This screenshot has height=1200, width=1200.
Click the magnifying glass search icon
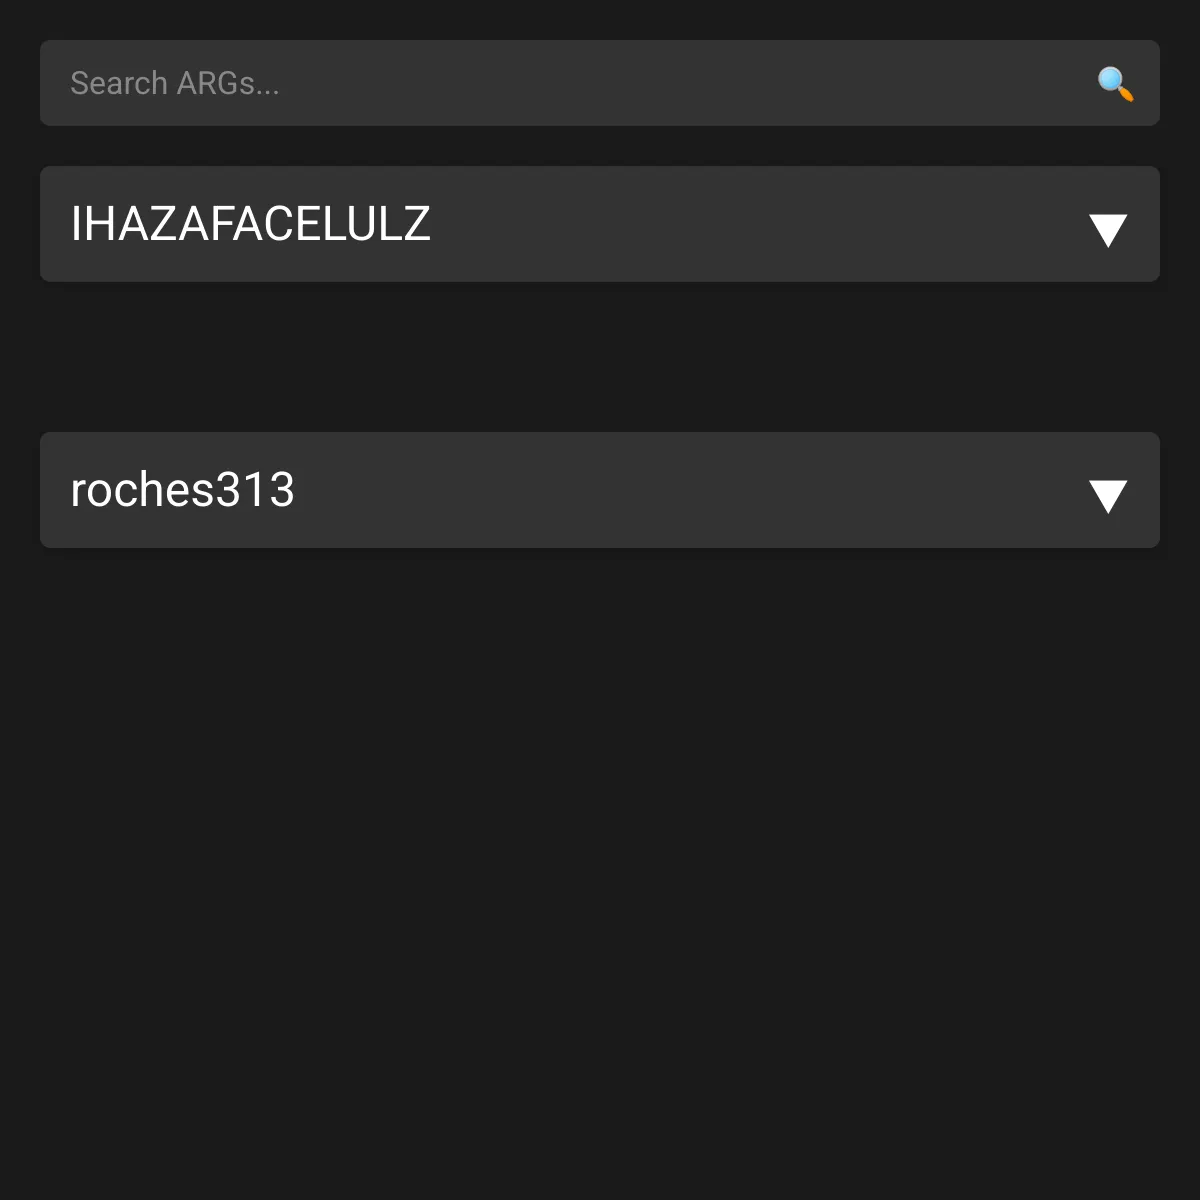click(x=1115, y=84)
